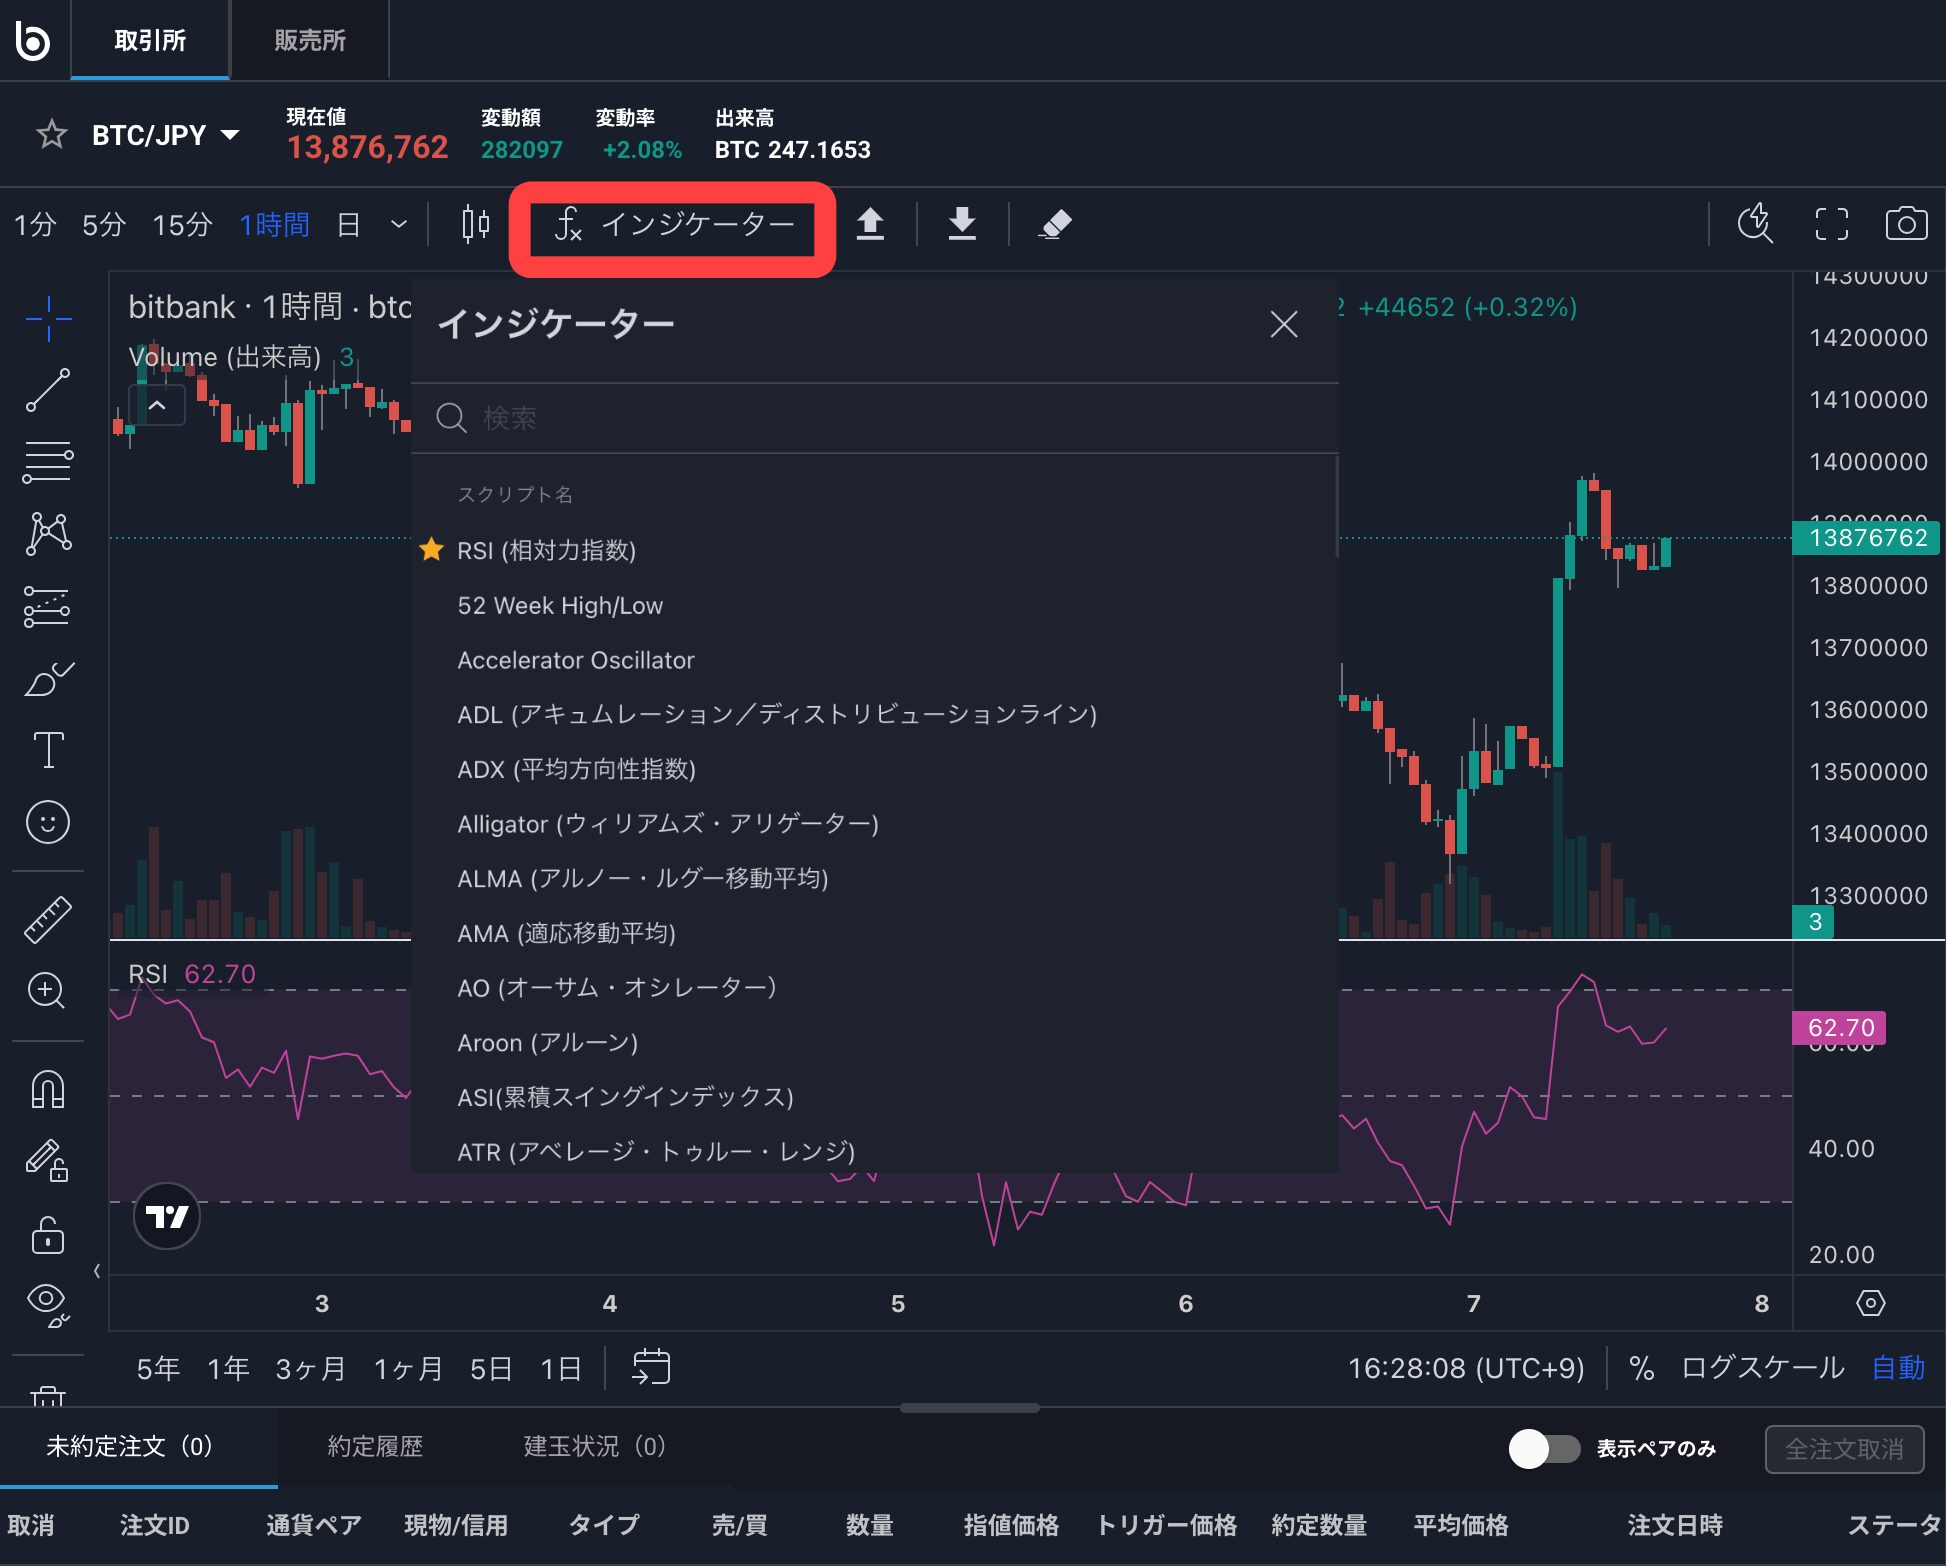Toggle the magnet snap mode

coord(48,1088)
